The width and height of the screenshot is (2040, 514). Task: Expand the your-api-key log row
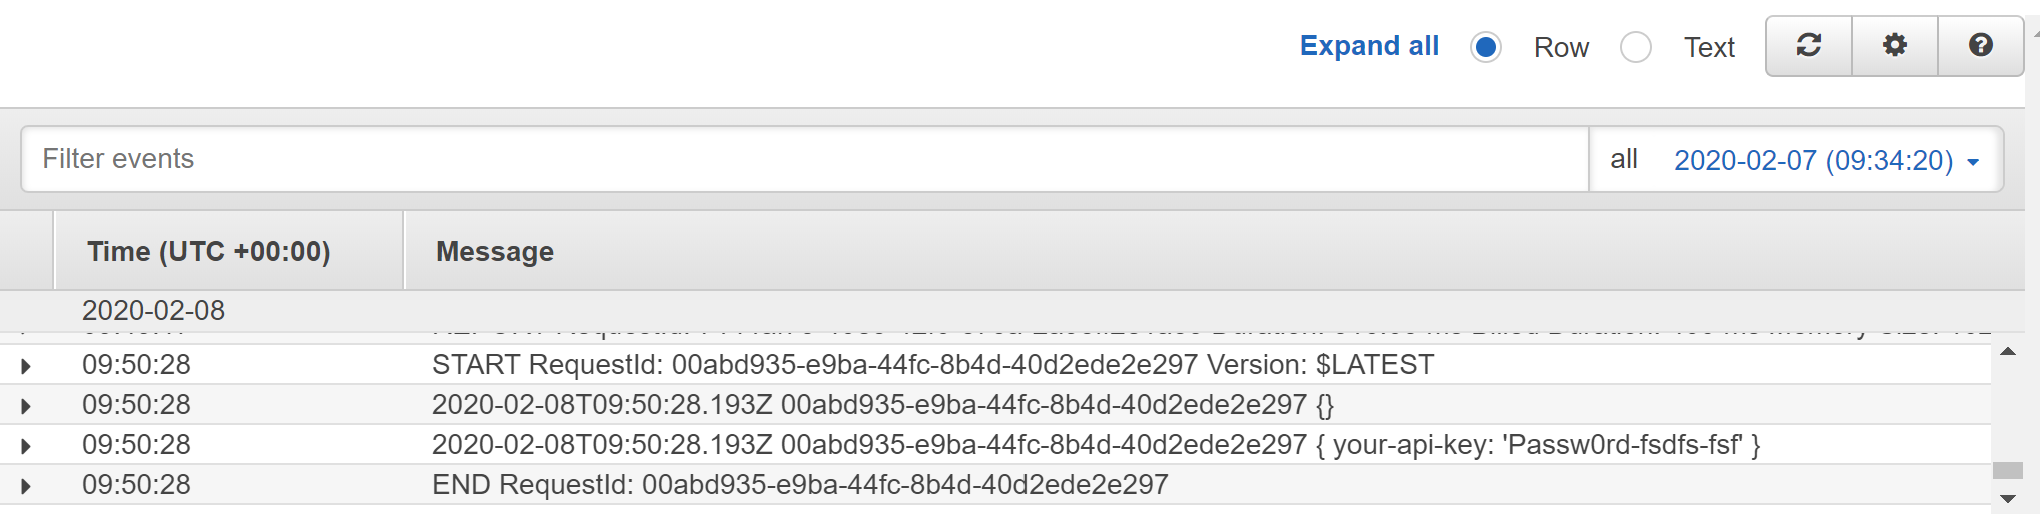[x=26, y=446]
